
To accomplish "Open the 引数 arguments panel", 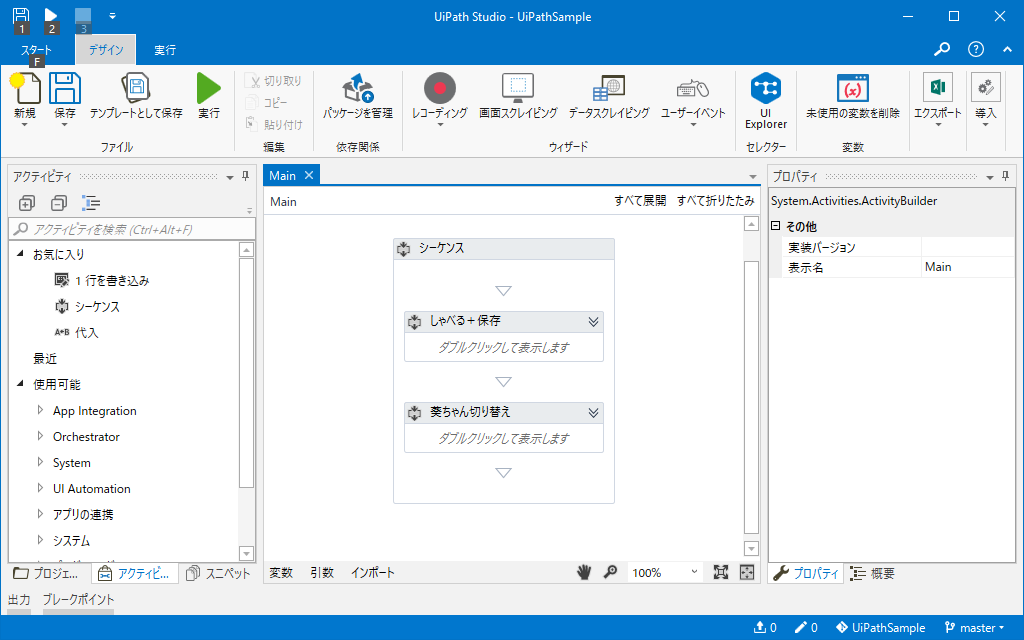I will click(322, 573).
